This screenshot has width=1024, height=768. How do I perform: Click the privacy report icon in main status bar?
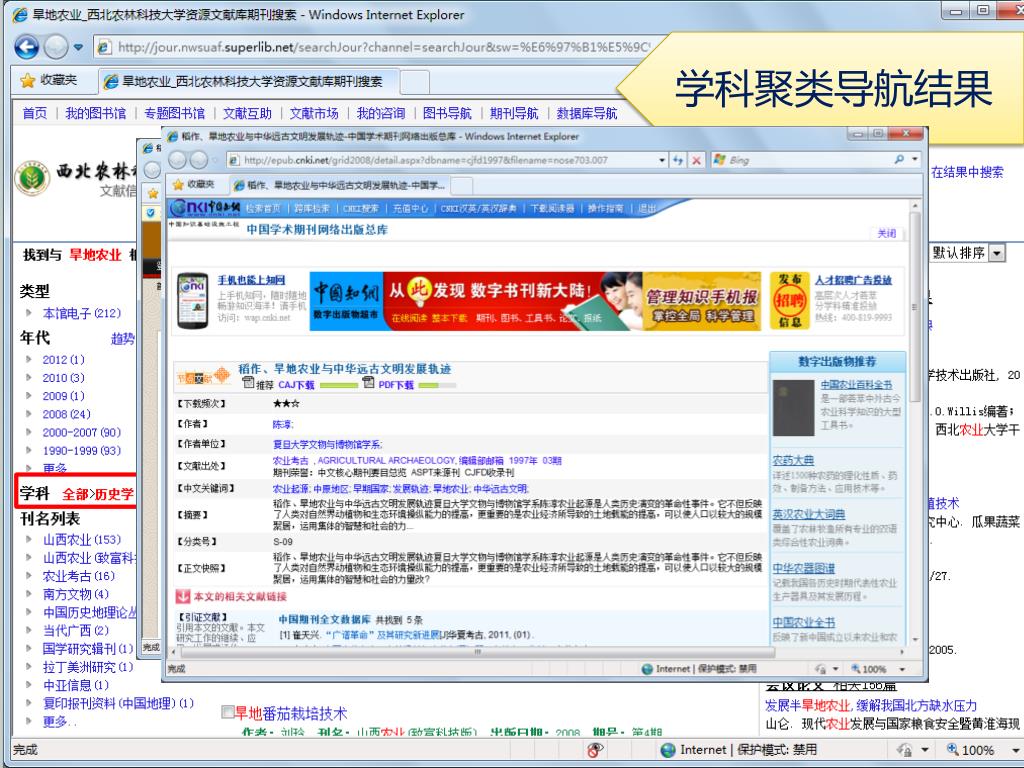(594, 750)
